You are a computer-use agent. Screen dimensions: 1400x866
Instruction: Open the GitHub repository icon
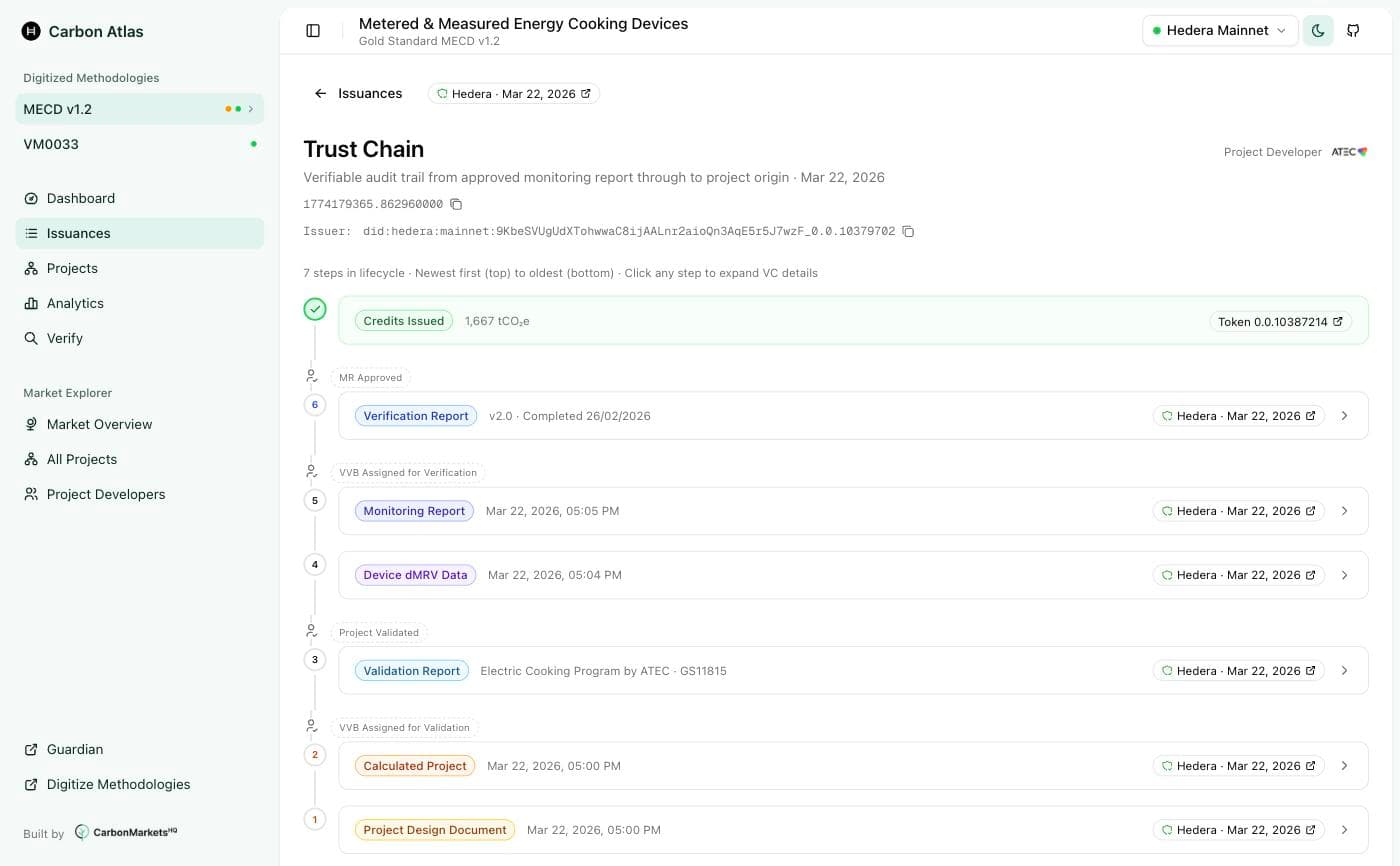pyautogui.click(x=1353, y=30)
